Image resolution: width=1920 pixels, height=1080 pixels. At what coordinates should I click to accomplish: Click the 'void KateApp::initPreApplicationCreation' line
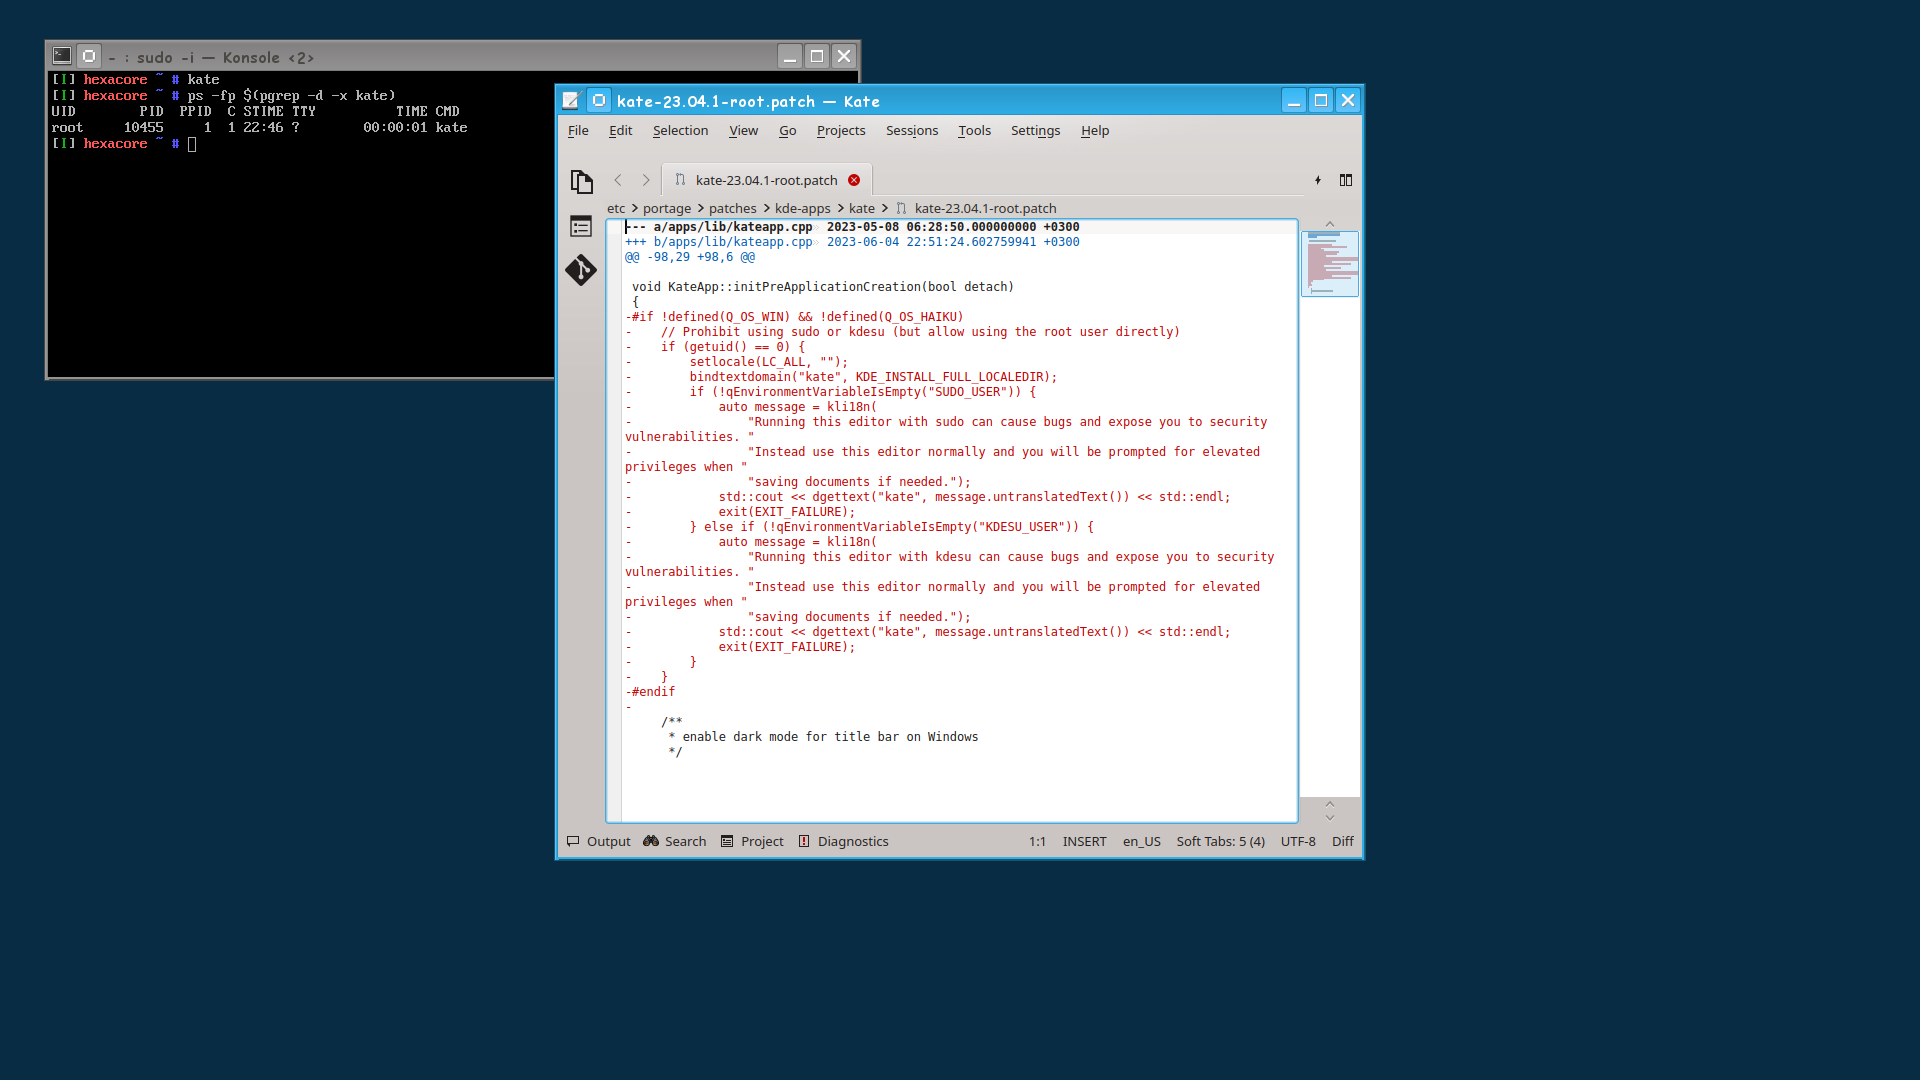[x=823, y=287]
